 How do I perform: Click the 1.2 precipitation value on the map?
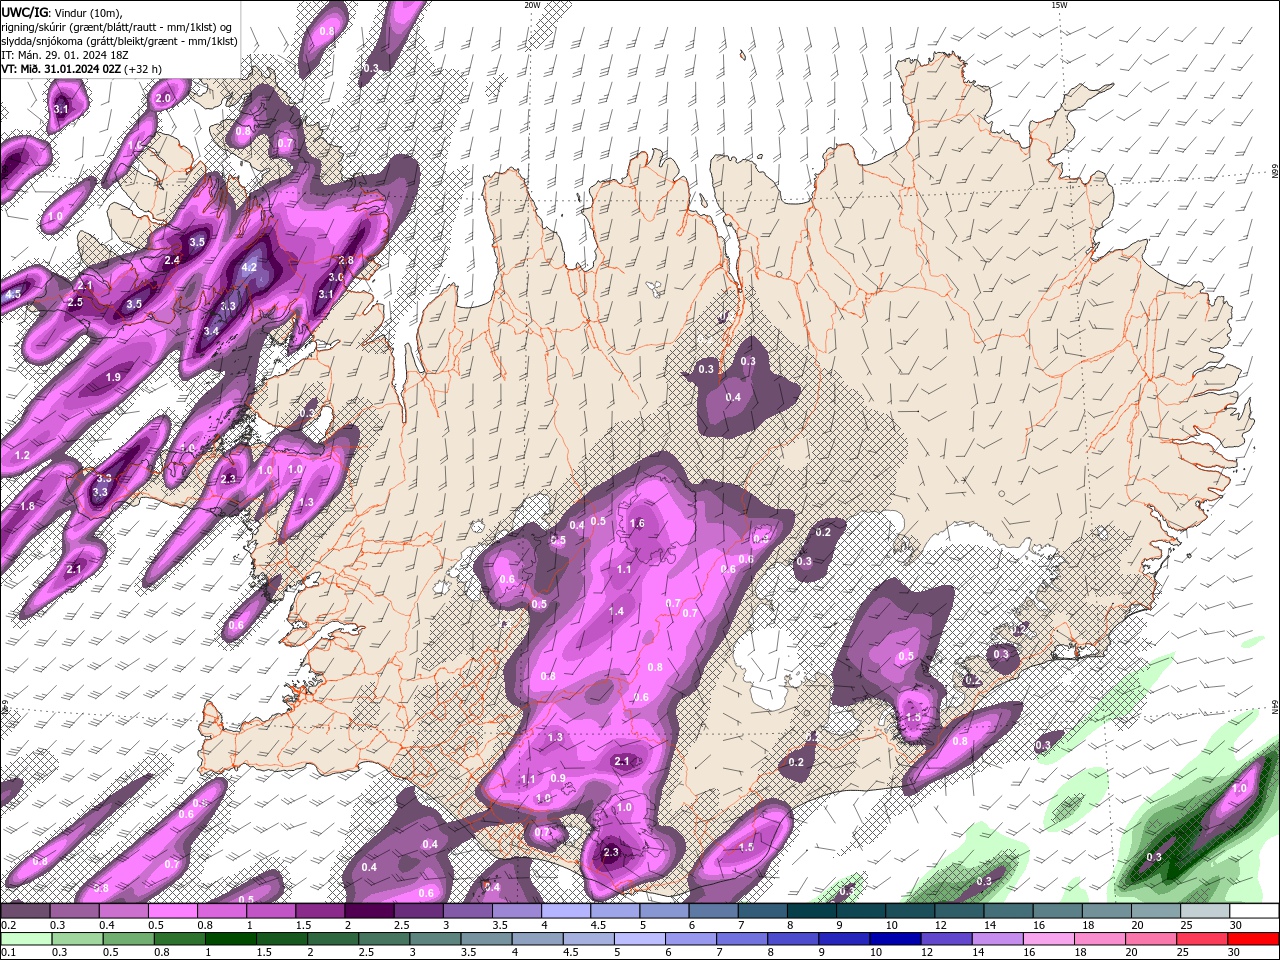point(22,455)
